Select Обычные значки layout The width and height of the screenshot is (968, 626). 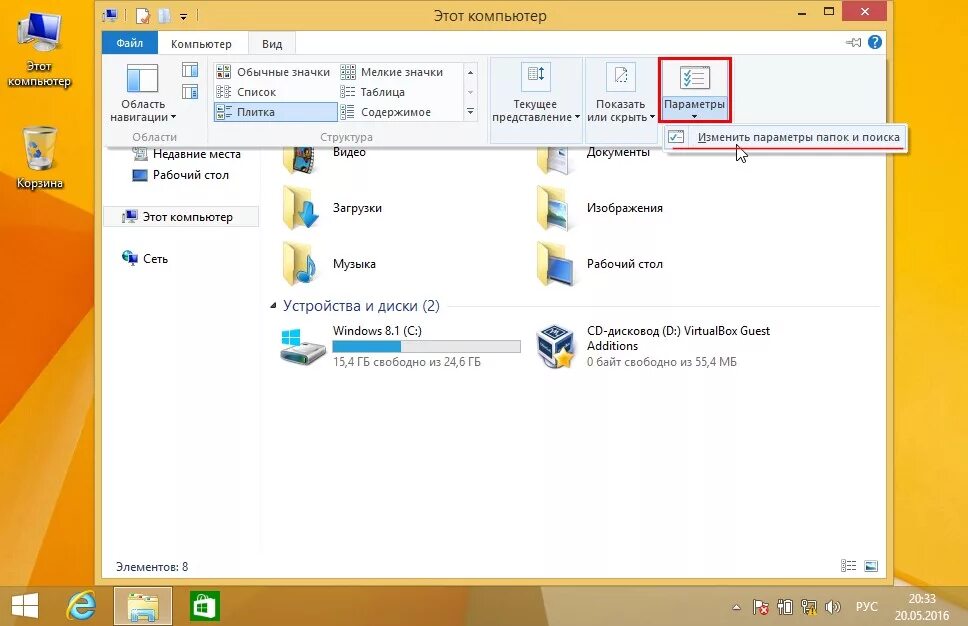point(274,72)
